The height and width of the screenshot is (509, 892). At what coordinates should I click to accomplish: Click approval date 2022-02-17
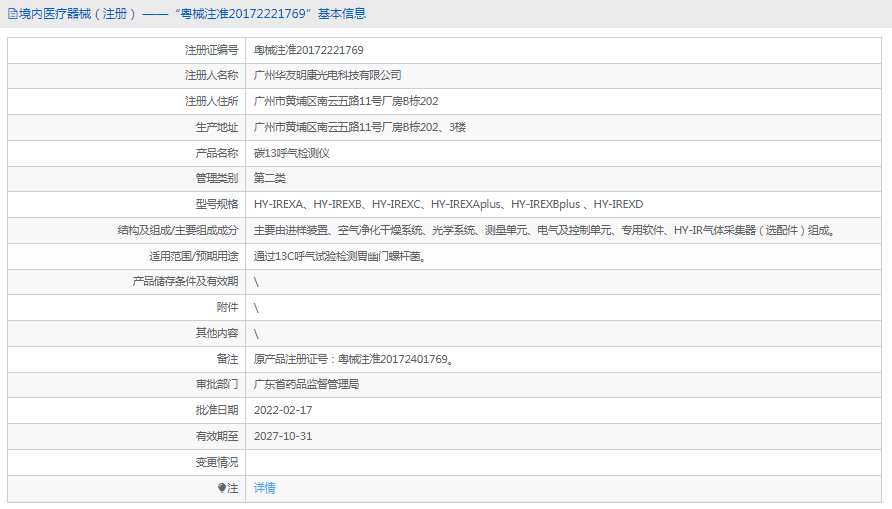(283, 410)
